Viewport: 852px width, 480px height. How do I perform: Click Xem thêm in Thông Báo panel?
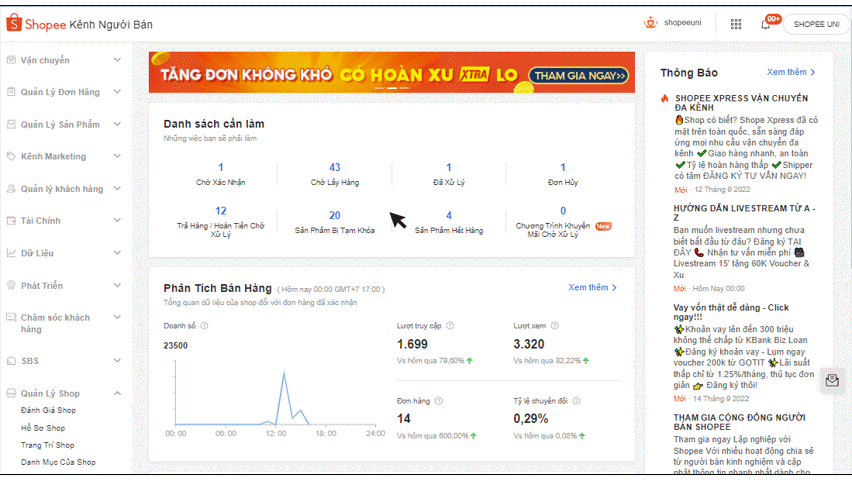point(791,72)
